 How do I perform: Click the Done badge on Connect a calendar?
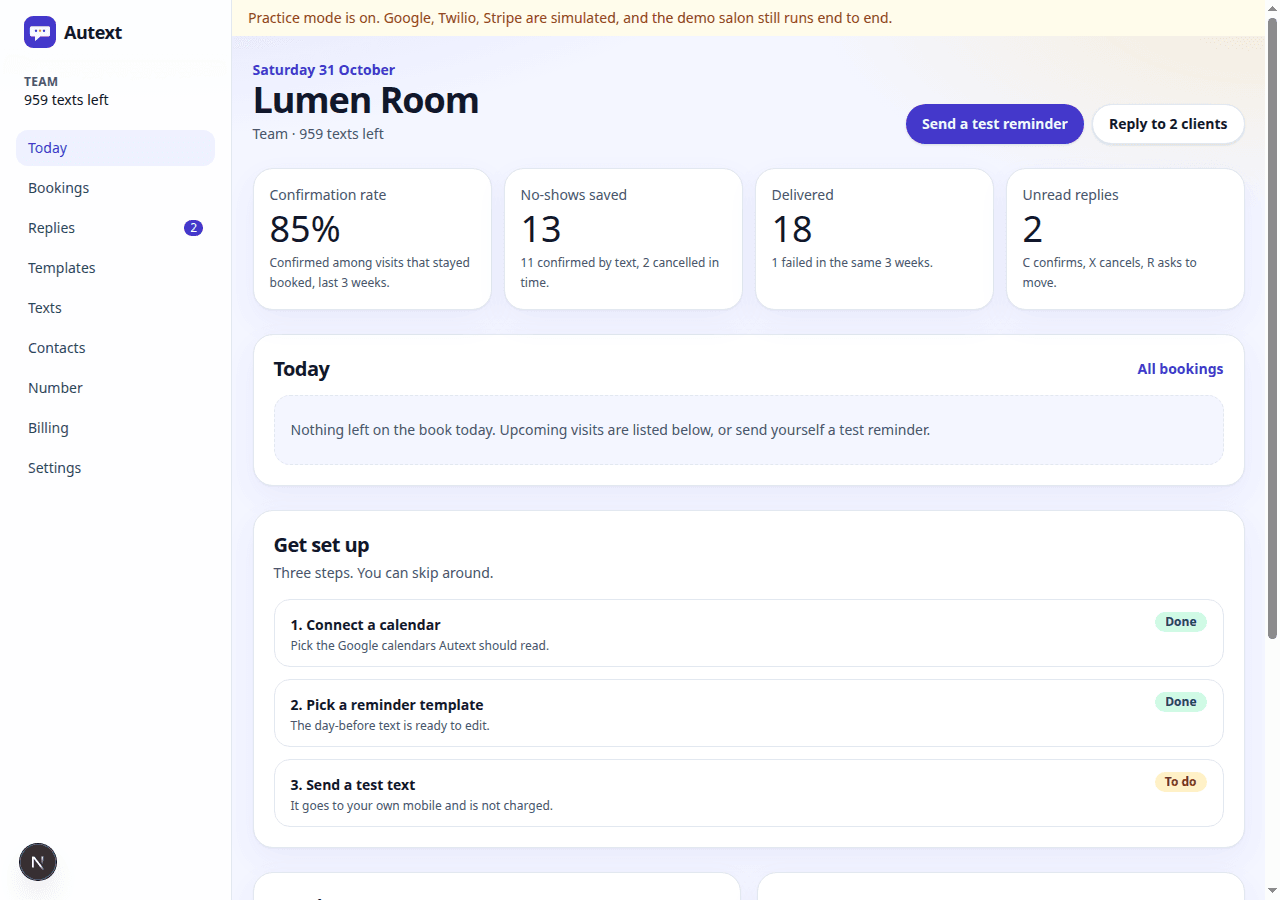(1181, 622)
